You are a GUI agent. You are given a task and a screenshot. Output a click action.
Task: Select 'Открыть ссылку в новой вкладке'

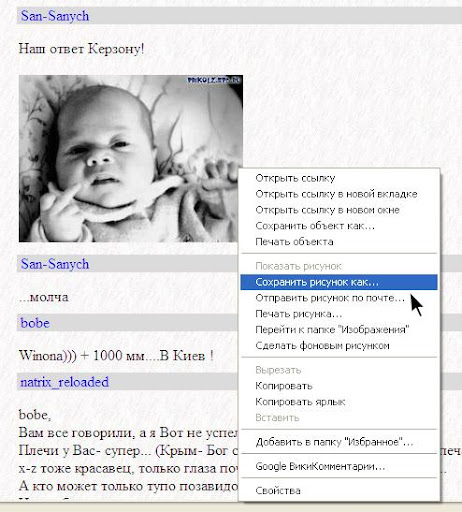coord(339,194)
